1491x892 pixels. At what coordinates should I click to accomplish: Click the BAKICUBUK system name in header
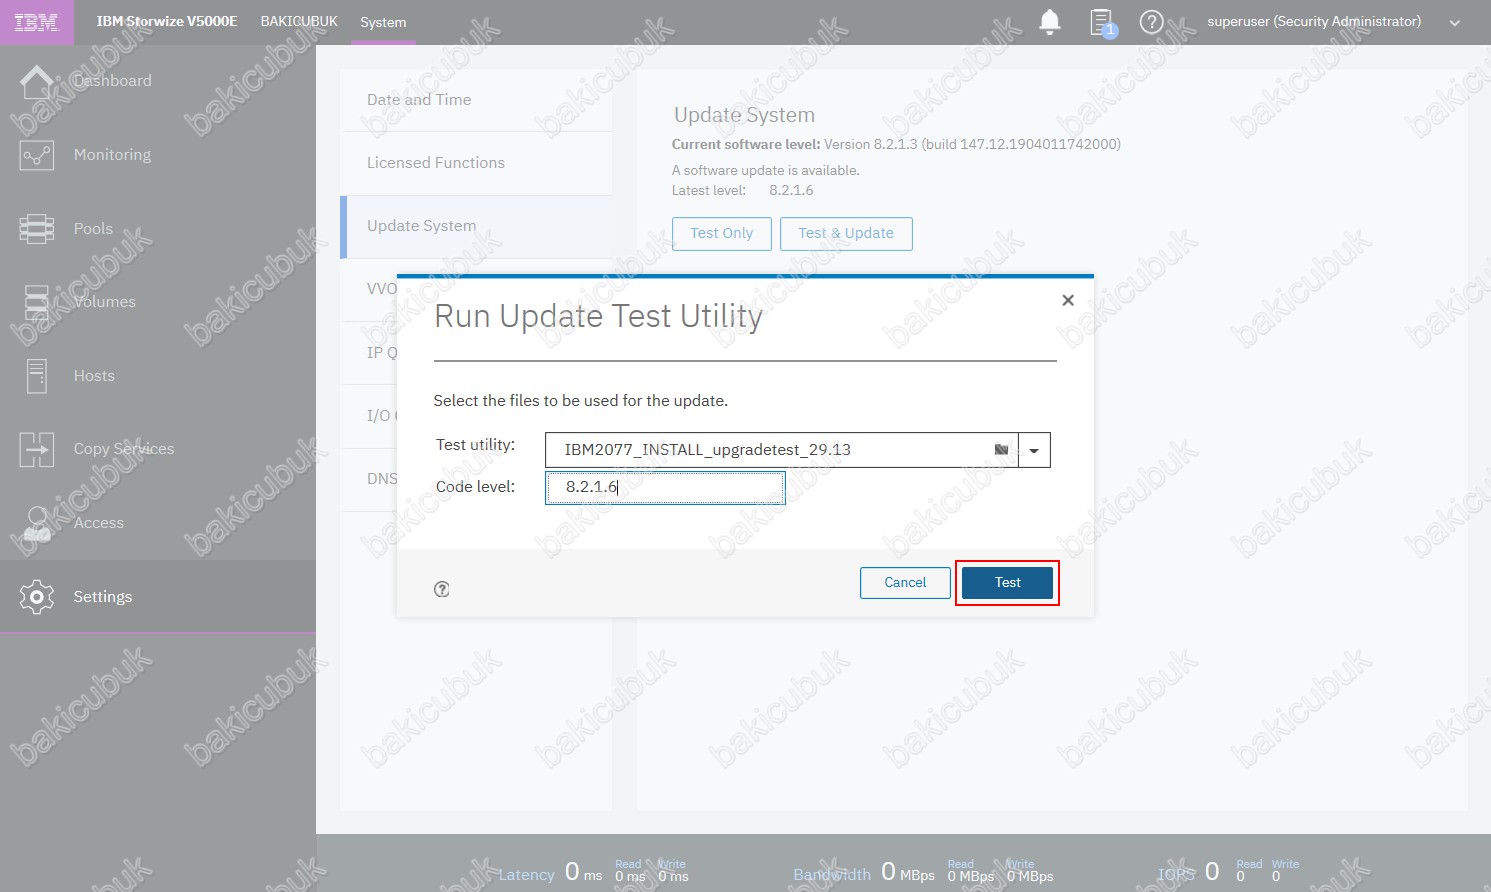(299, 21)
